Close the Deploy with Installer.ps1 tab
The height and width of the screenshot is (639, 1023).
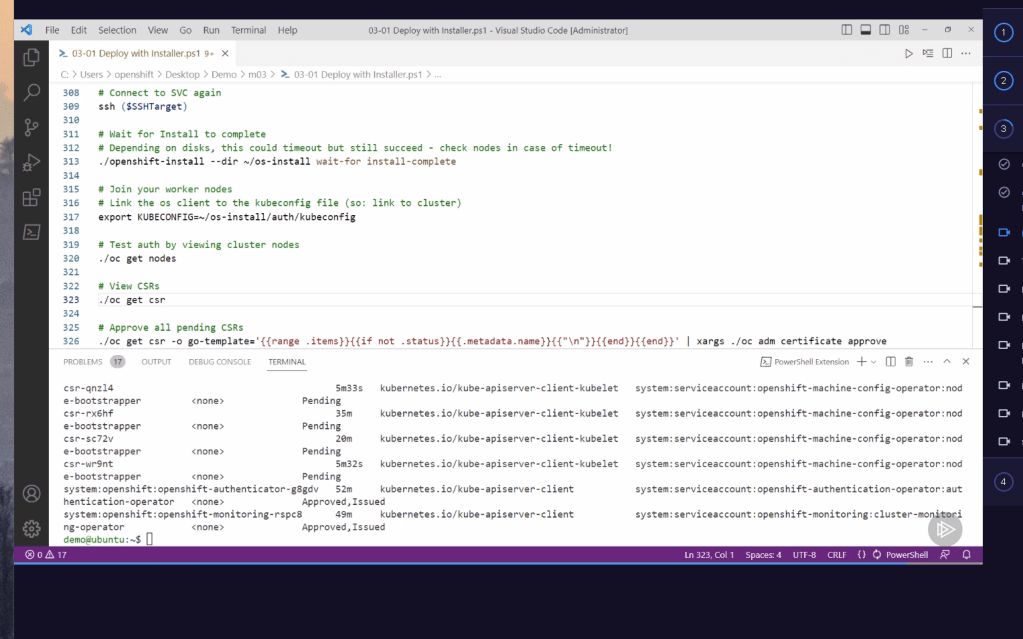tap(225, 54)
